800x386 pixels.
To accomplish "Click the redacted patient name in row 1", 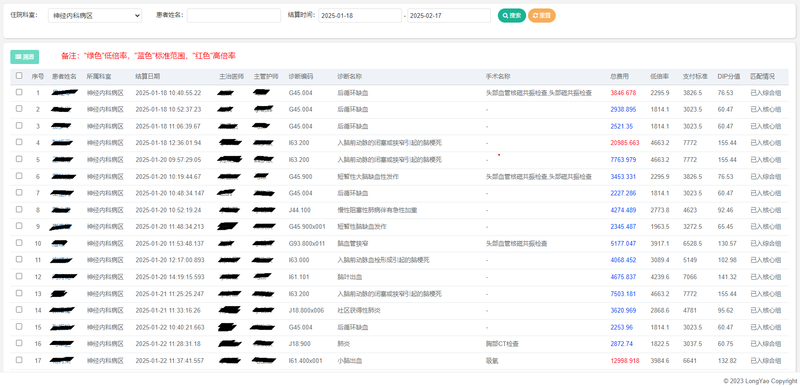I will [x=65, y=92].
